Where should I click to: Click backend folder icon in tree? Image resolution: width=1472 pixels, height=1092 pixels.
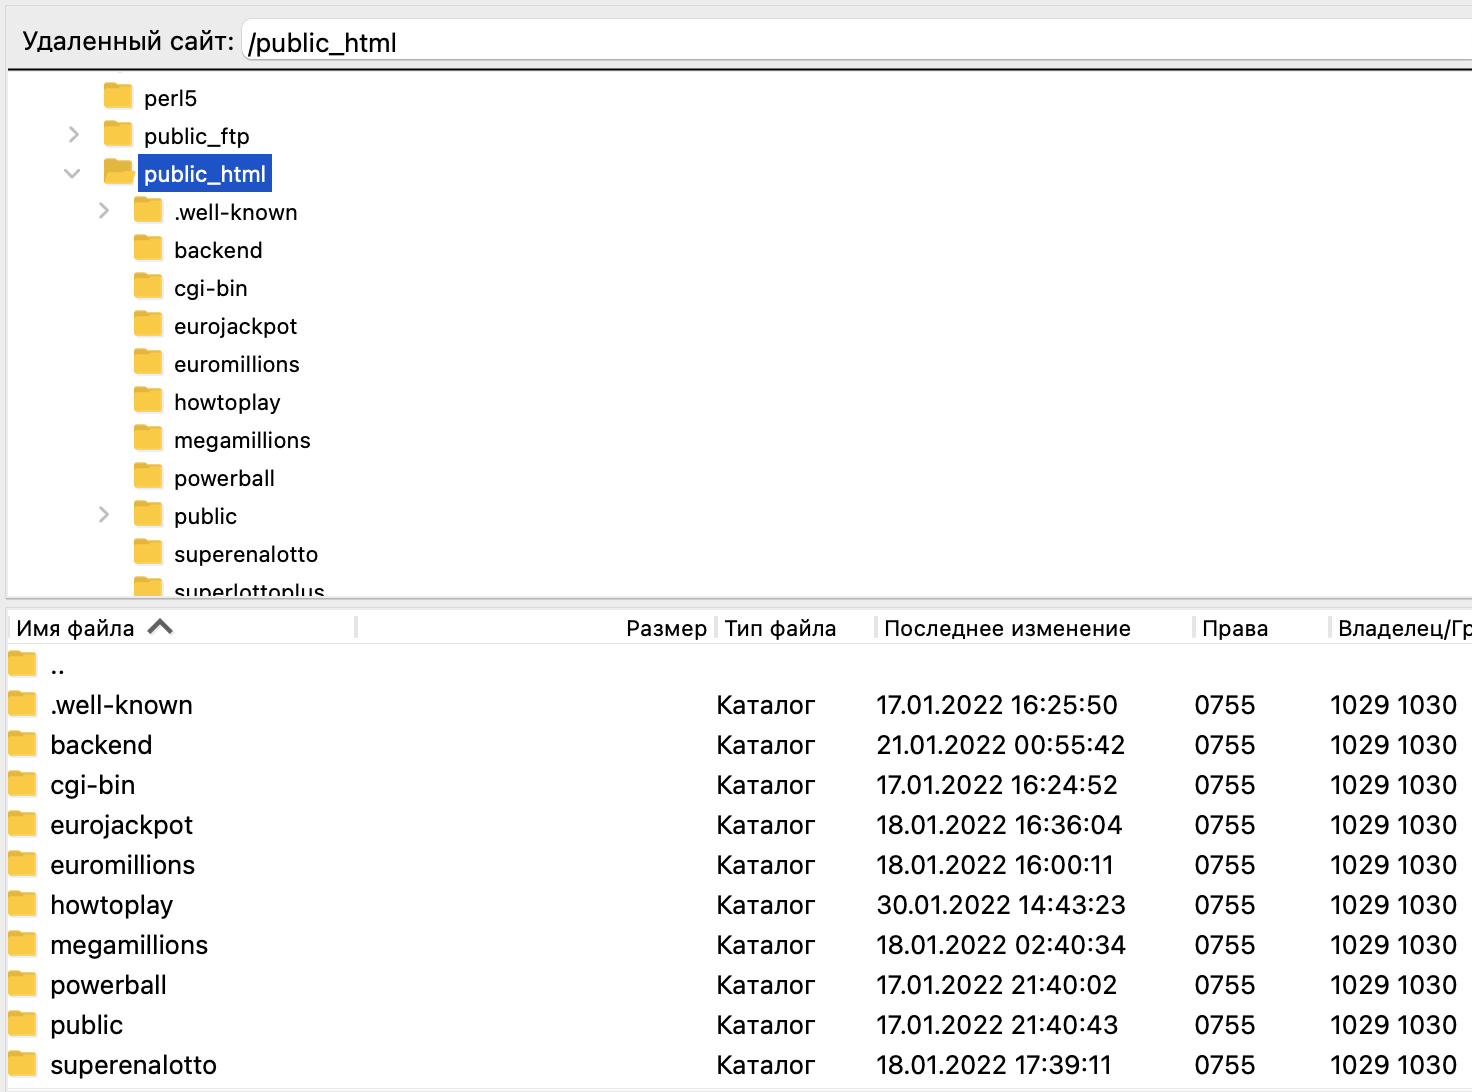(148, 248)
